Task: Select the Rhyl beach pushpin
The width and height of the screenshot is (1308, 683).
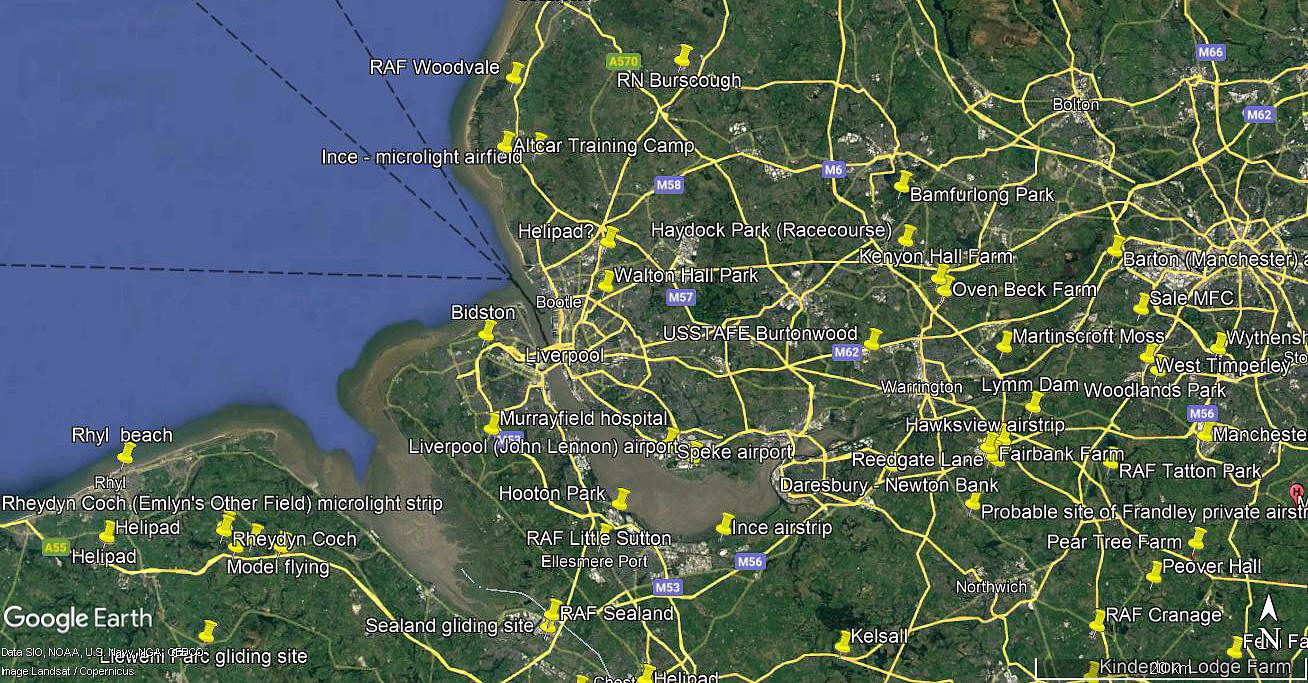Action: [x=126, y=454]
